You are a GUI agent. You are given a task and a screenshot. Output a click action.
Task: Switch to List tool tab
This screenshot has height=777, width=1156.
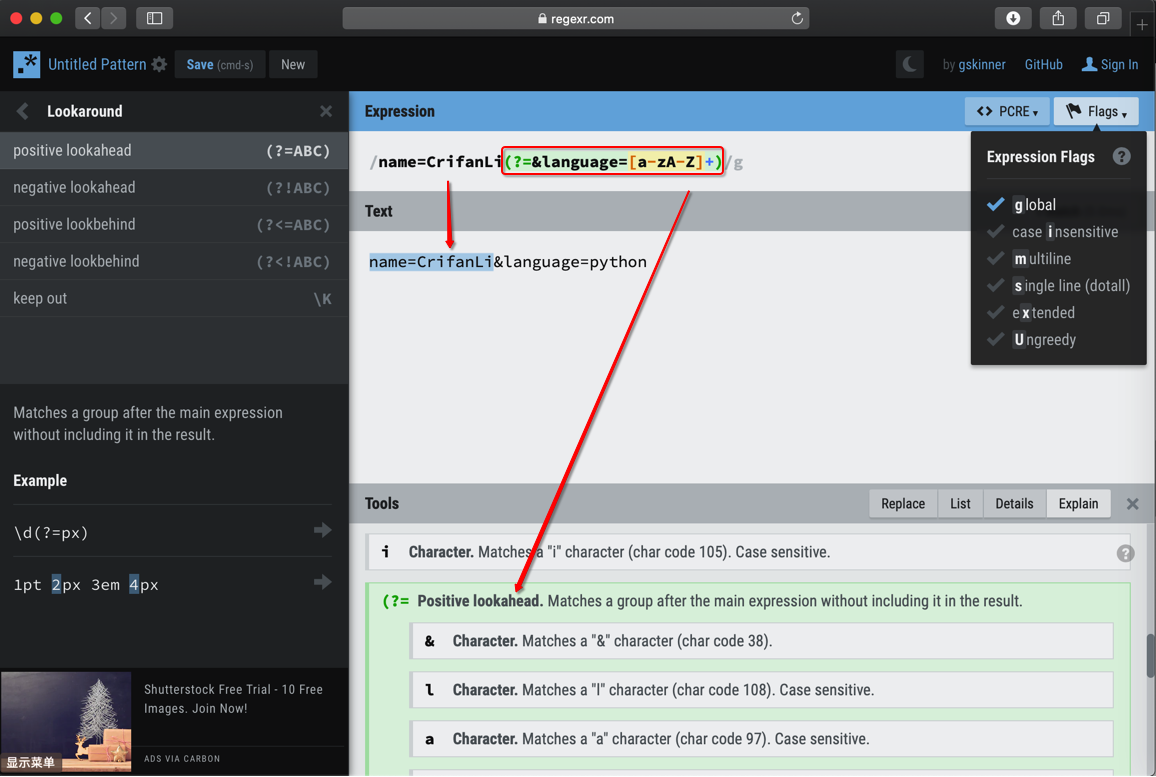click(960, 504)
